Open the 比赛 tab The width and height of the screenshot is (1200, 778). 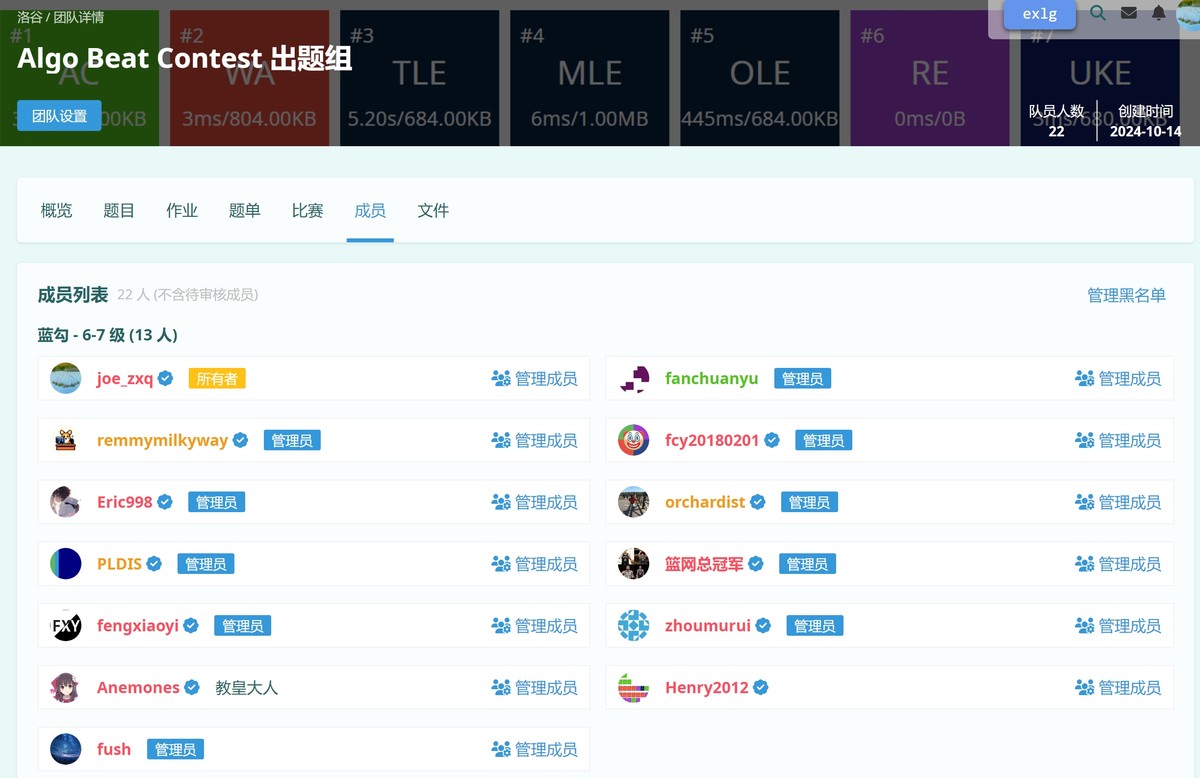(307, 211)
